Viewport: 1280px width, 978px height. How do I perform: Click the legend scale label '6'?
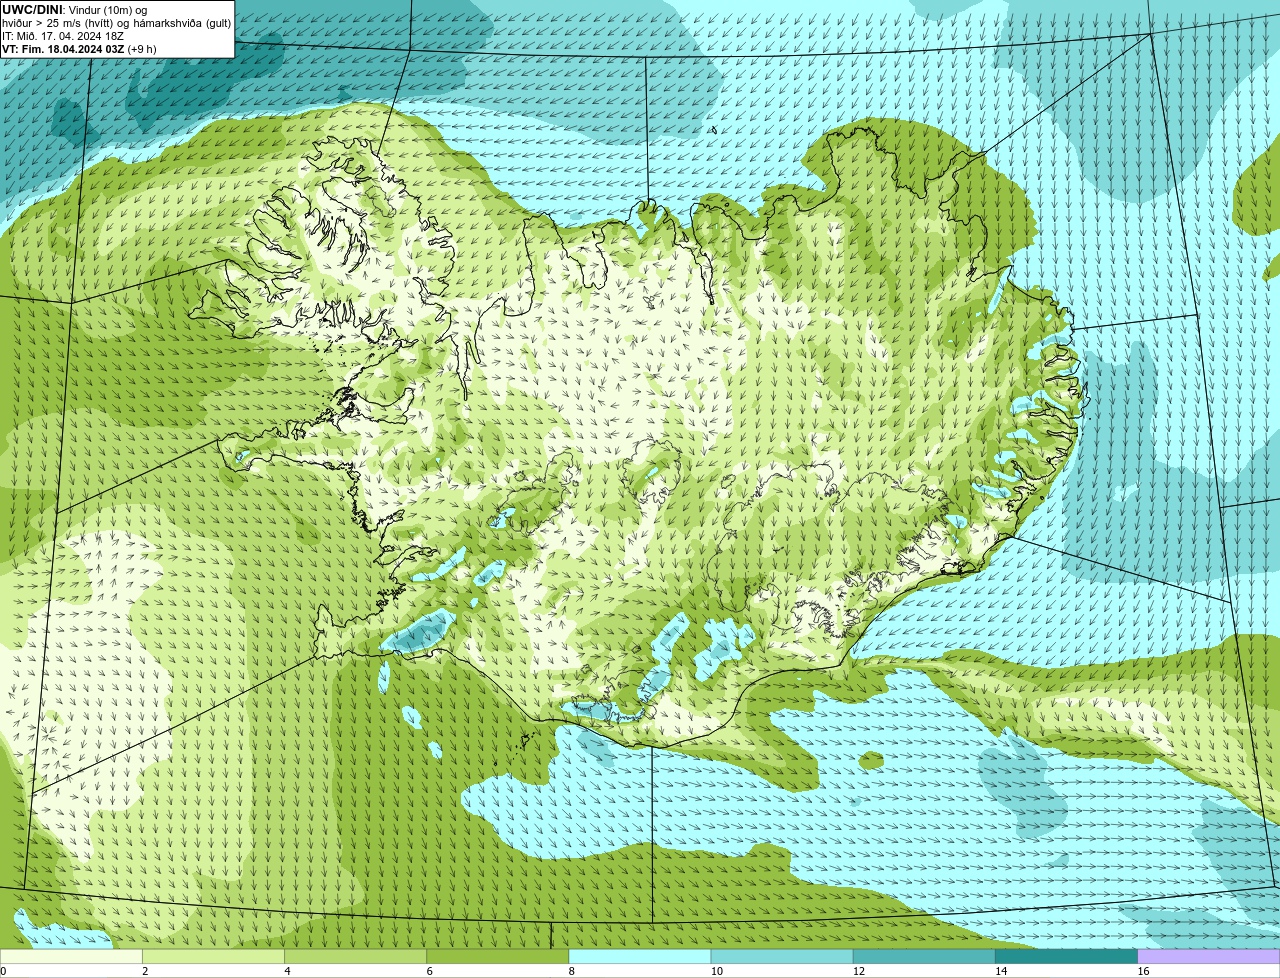429,971
